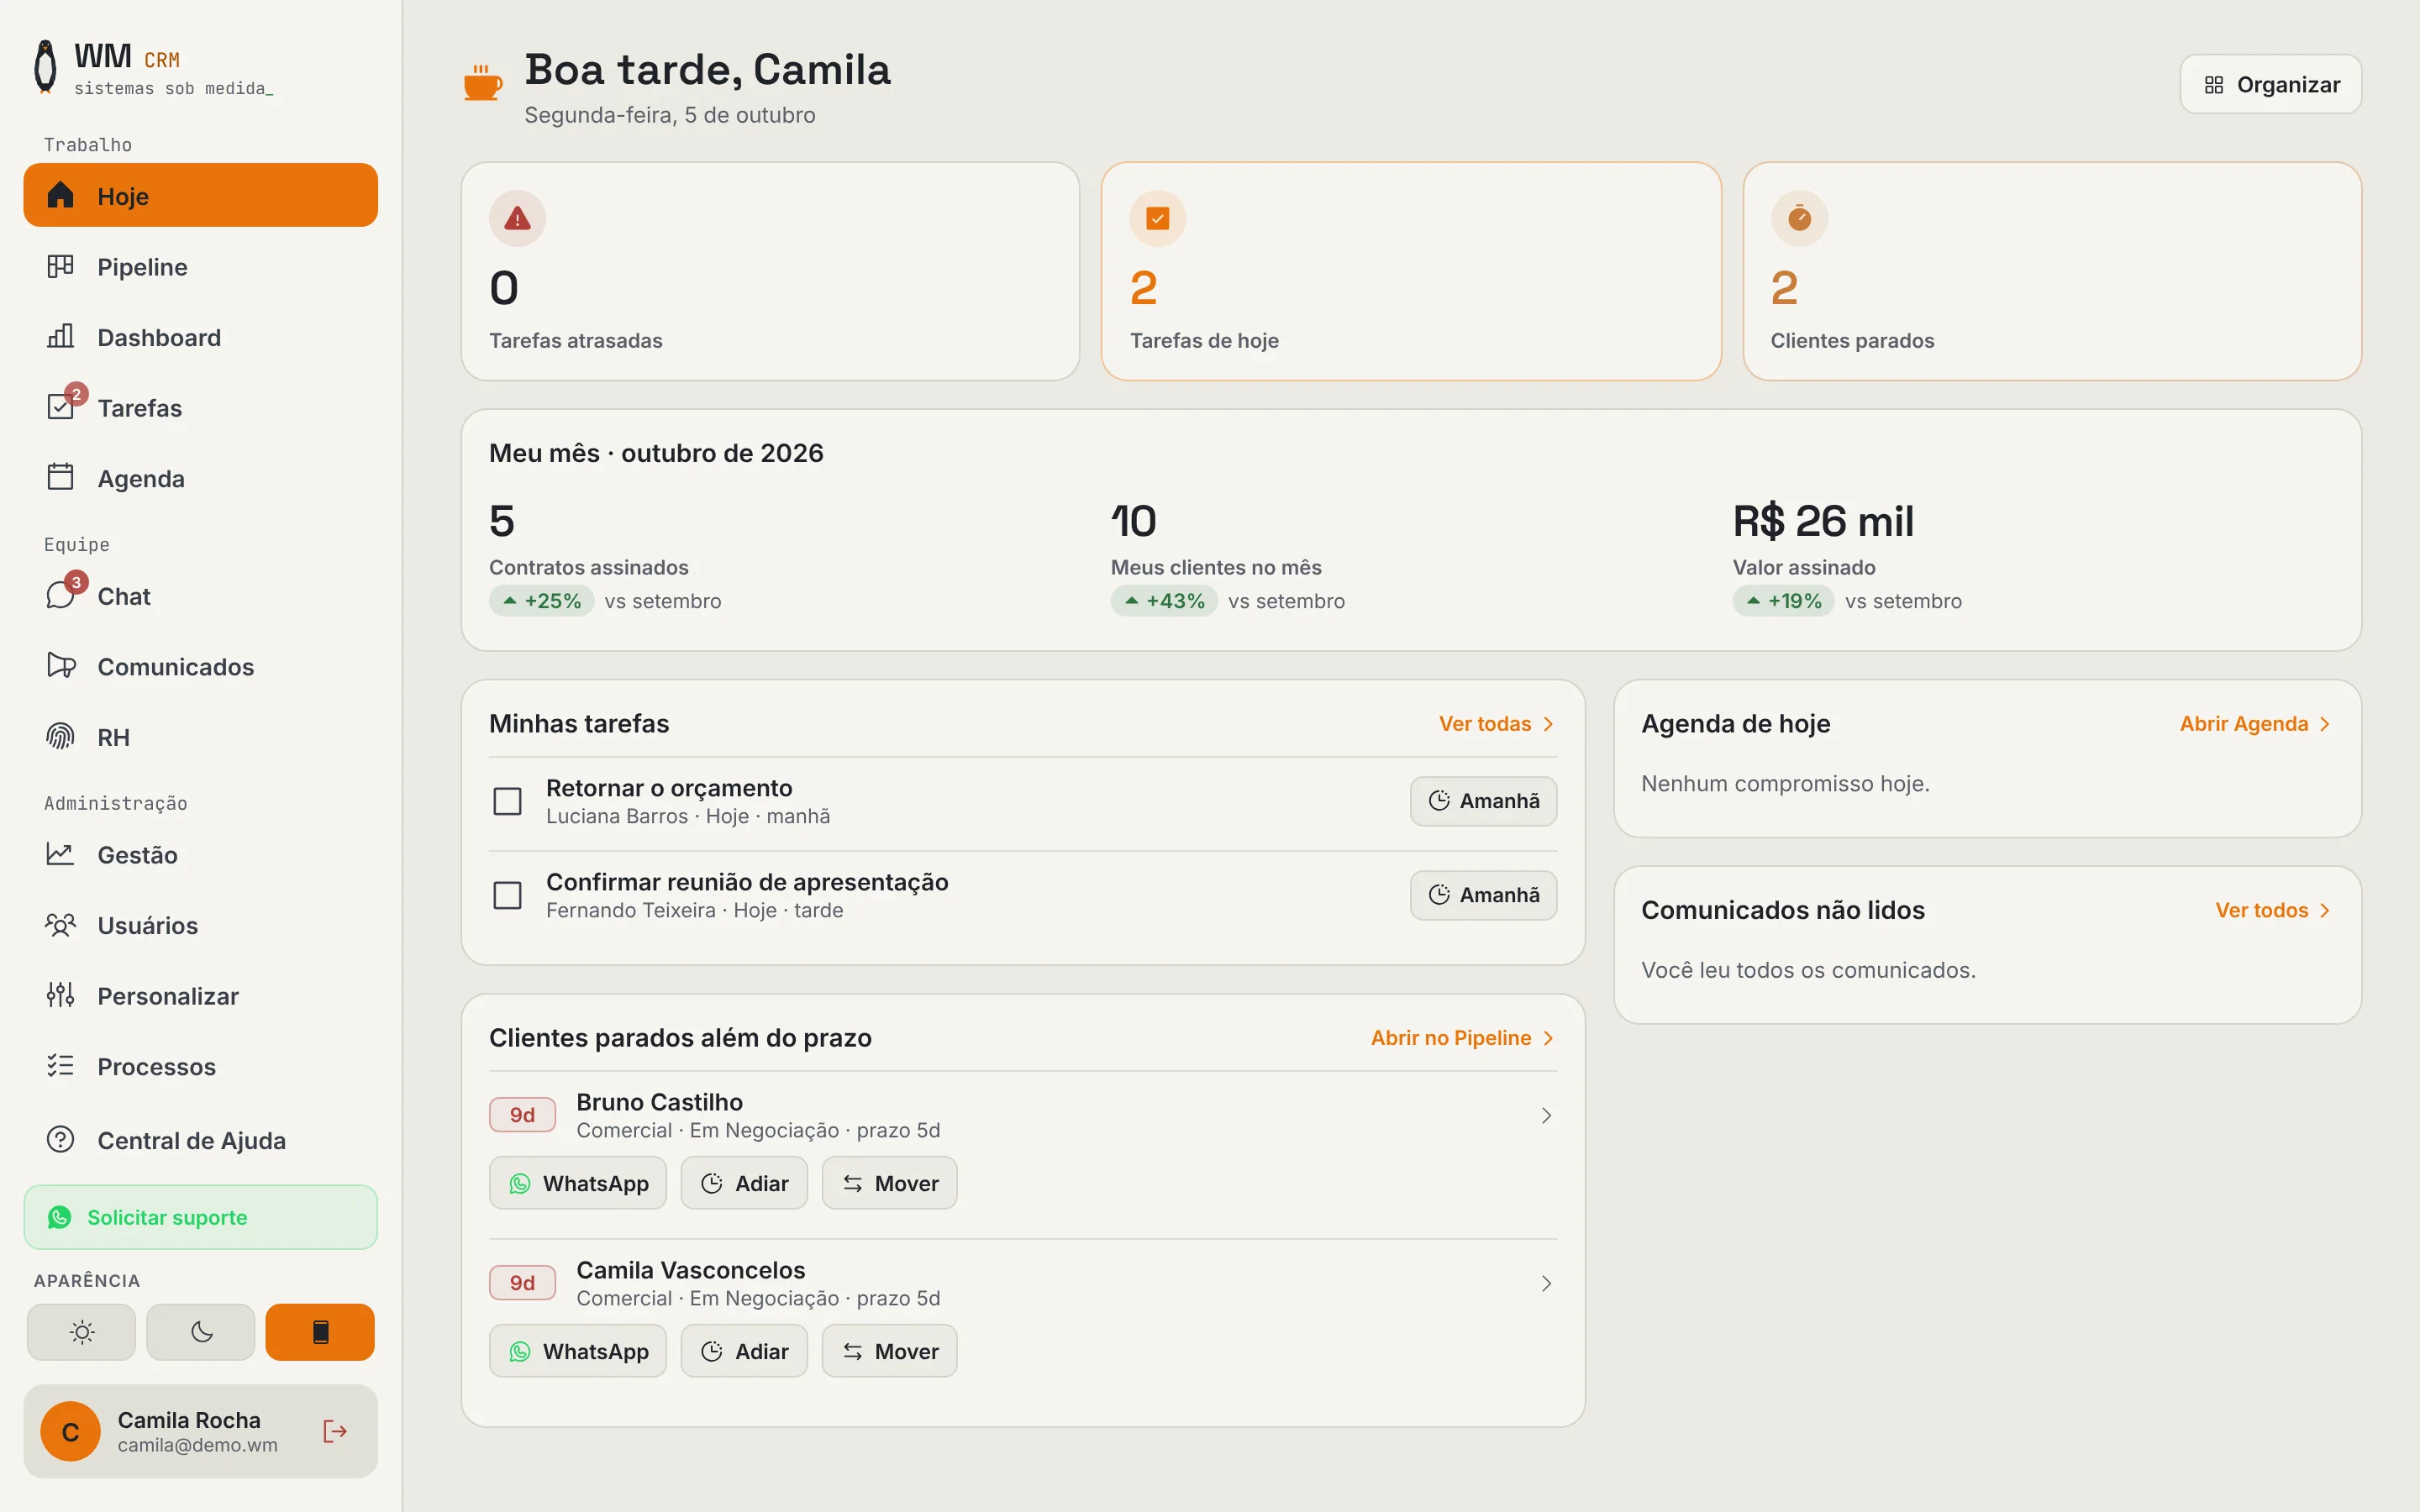Open Personalizar settings
2420x1512 pixels.
click(x=201, y=996)
